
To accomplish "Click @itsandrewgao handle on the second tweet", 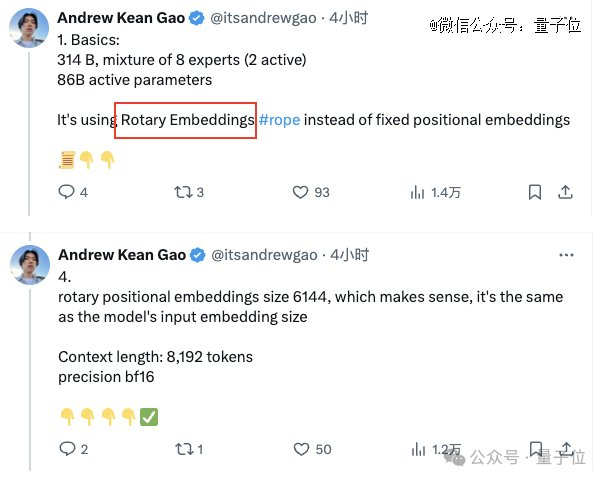I will tap(264, 255).
